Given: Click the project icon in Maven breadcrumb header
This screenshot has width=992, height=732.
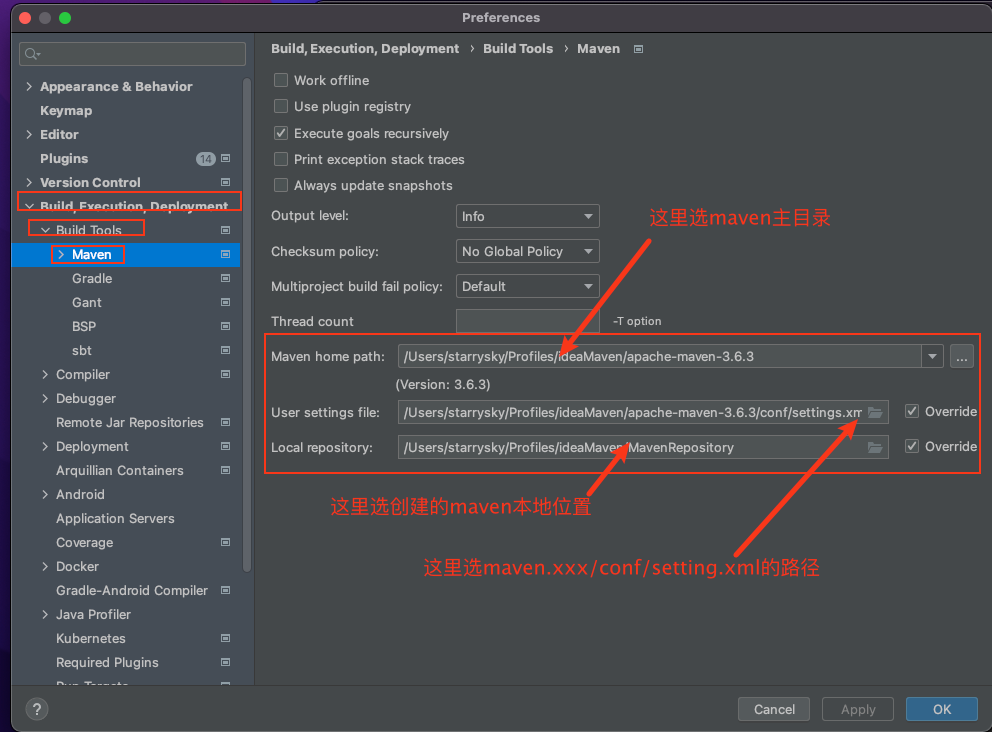Looking at the screenshot, I should click(x=638, y=49).
